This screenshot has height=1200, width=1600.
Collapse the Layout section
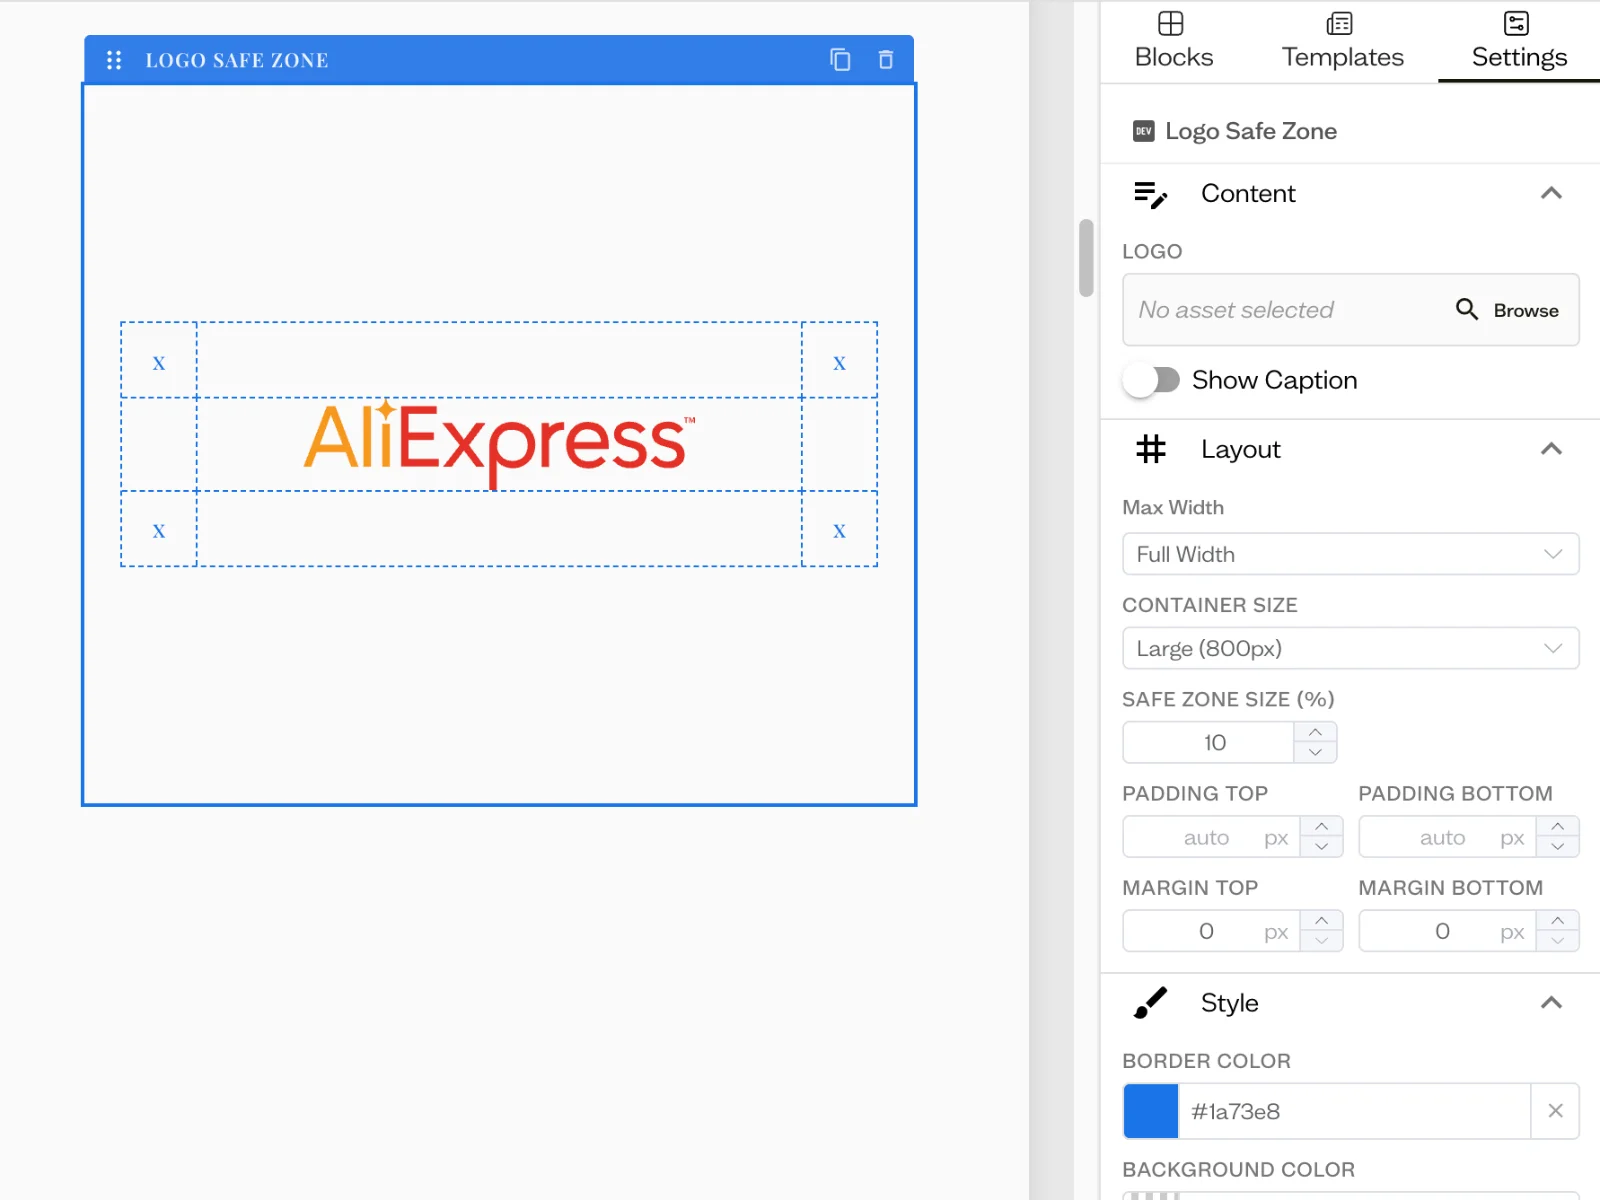1551,449
